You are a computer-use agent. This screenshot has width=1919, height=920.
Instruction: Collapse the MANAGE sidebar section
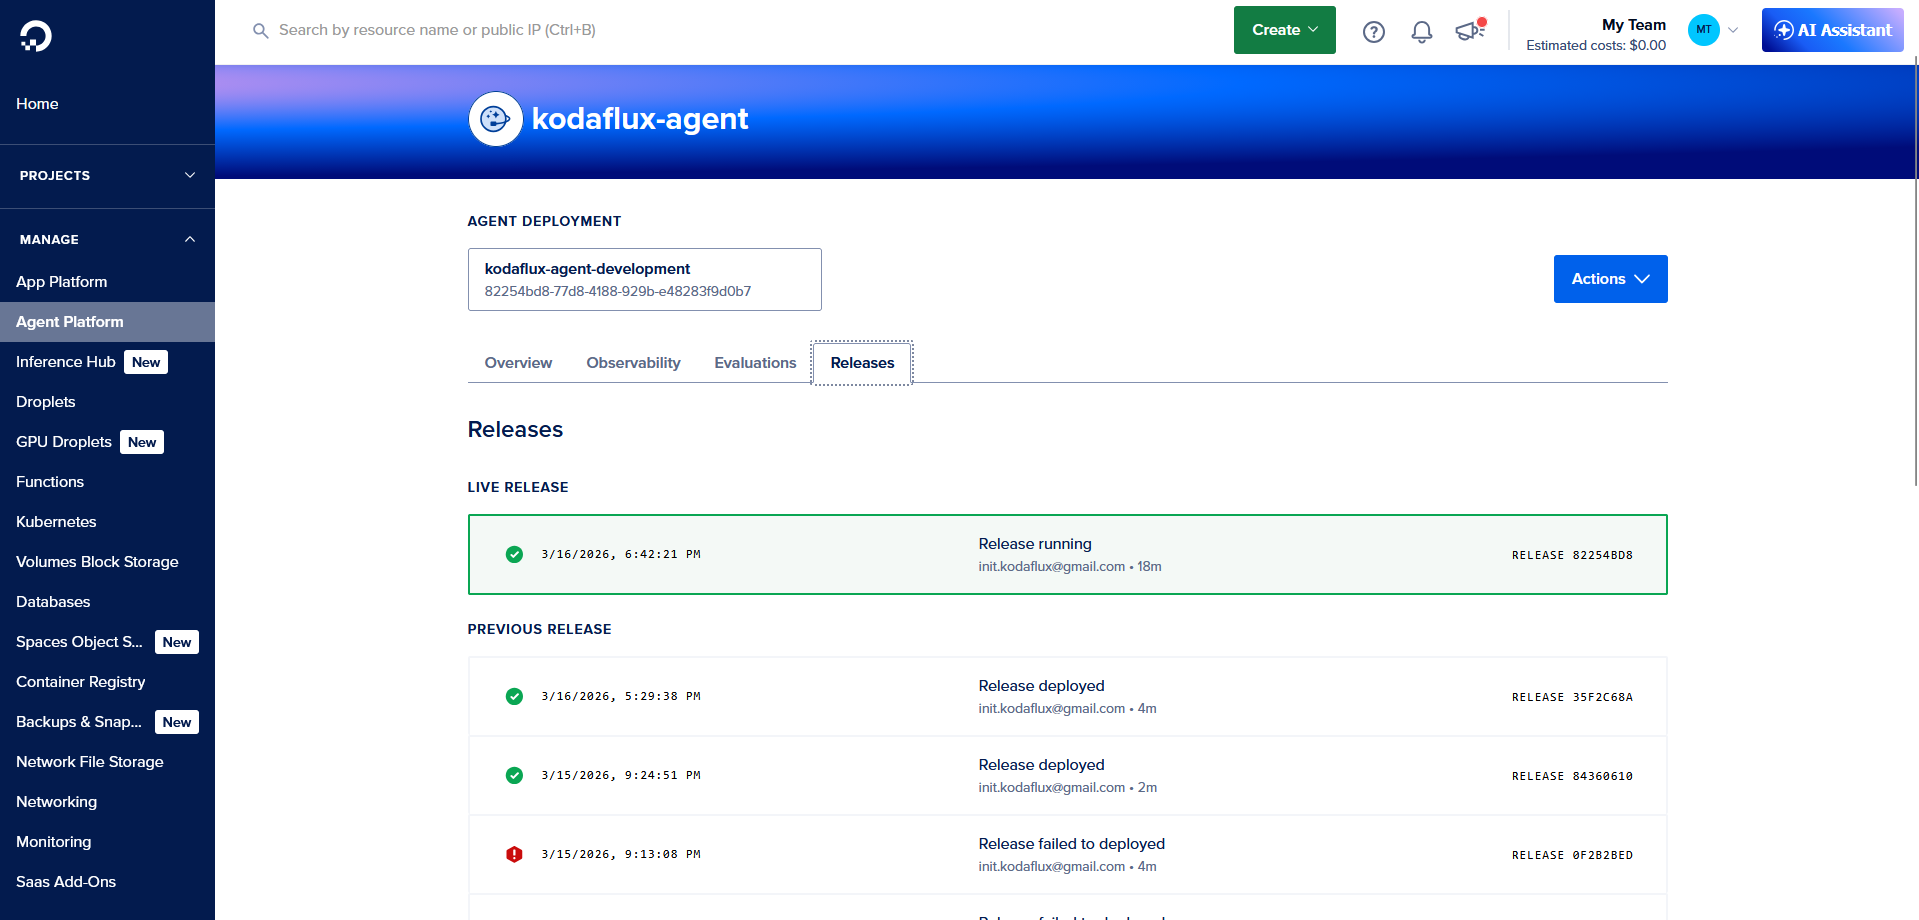coord(107,239)
